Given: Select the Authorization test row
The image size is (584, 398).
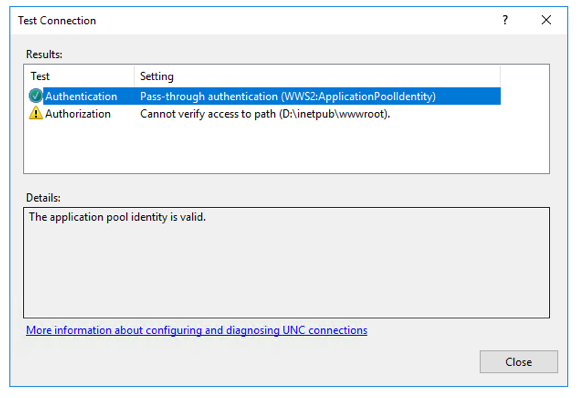Looking at the screenshot, I should (x=264, y=114).
